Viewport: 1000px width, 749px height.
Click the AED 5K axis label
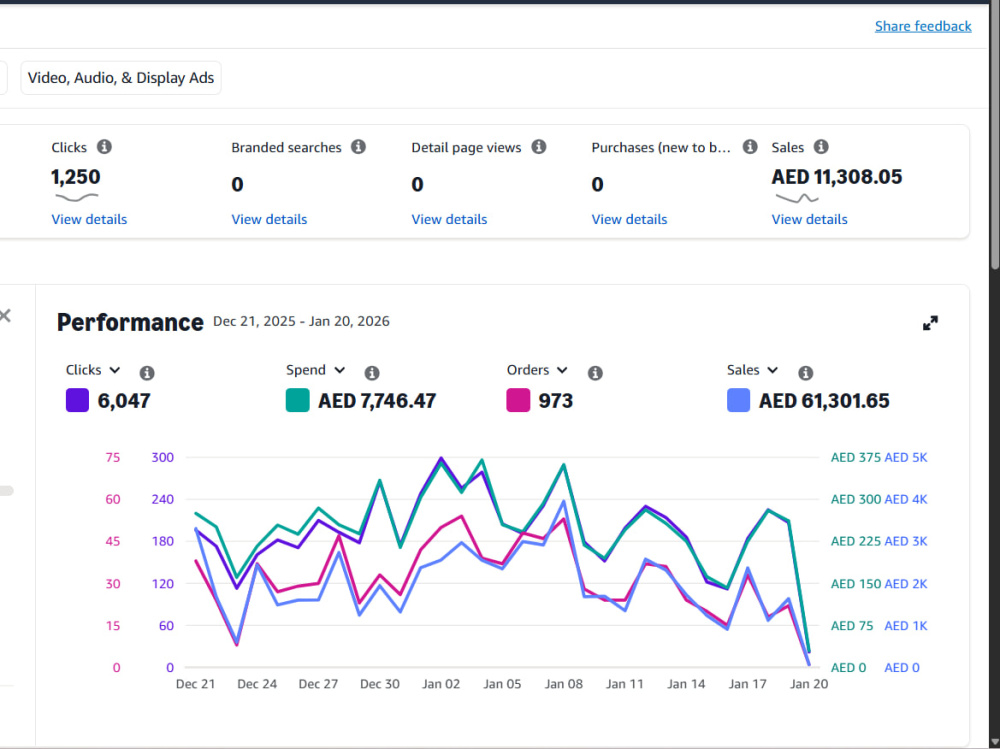[906, 457]
